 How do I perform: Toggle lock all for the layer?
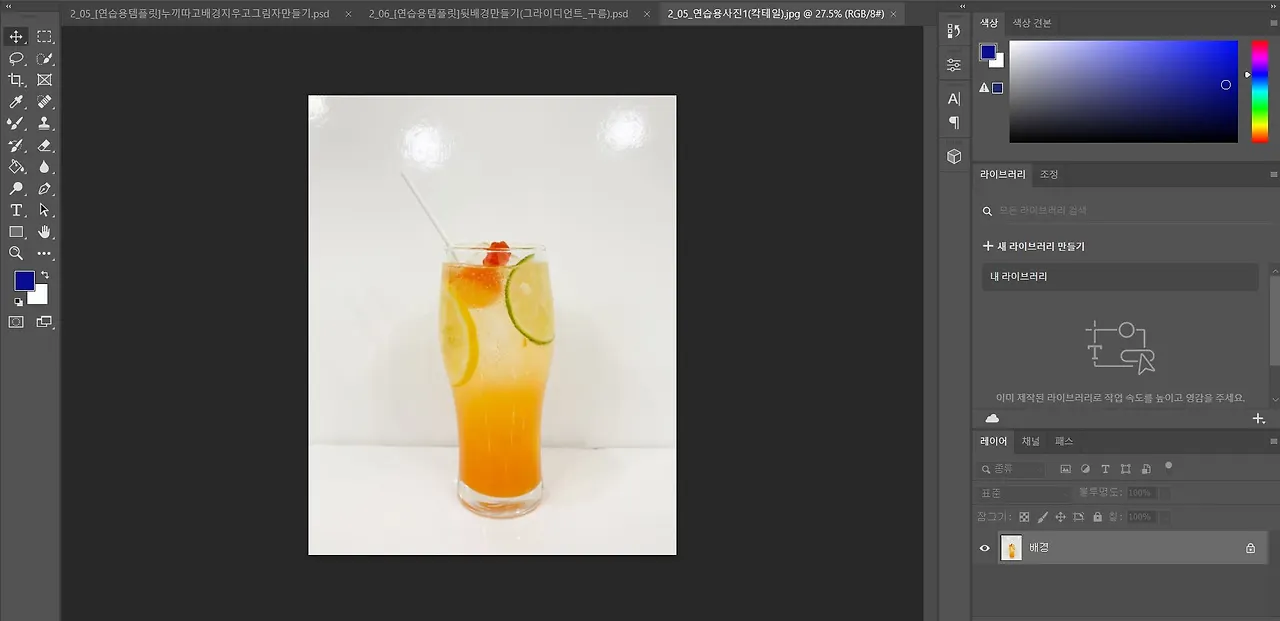click(x=1097, y=517)
